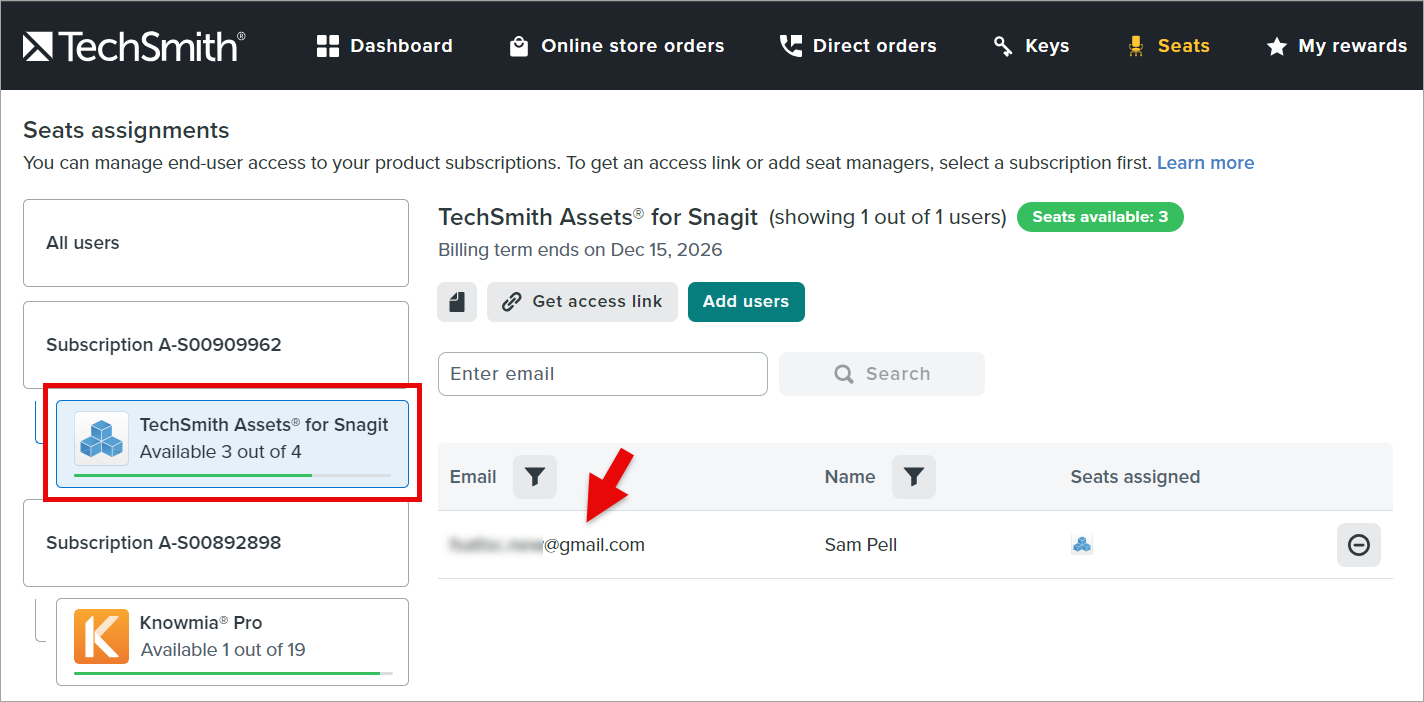
Task: Open the Email column filter
Action: (535, 477)
